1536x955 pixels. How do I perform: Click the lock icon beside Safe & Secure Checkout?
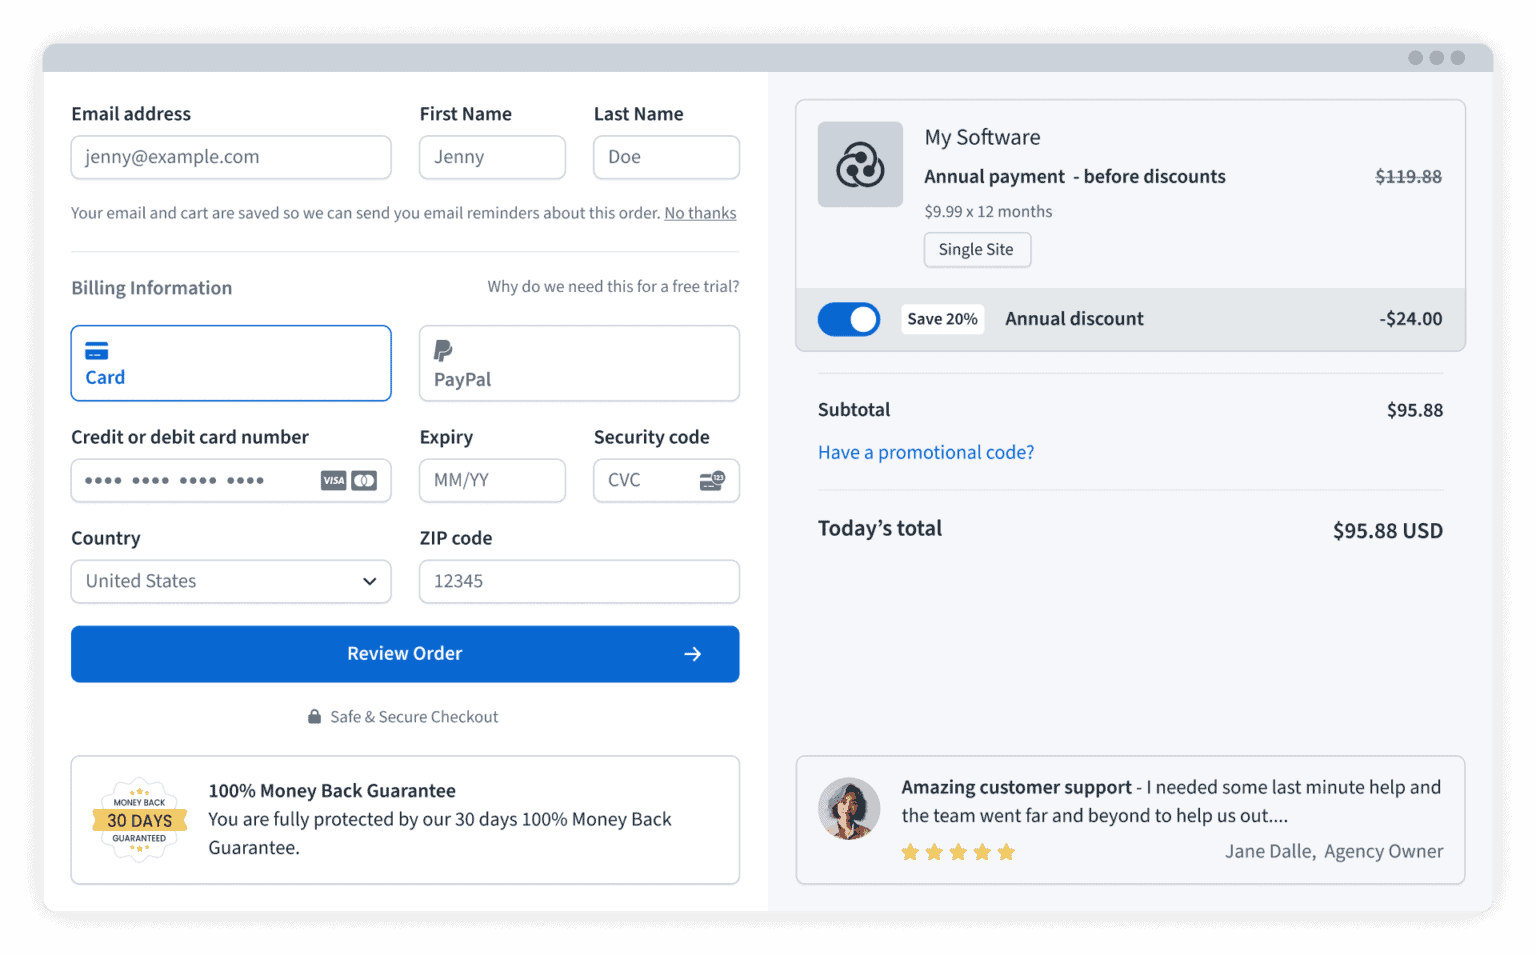pyautogui.click(x=314, y=717)
